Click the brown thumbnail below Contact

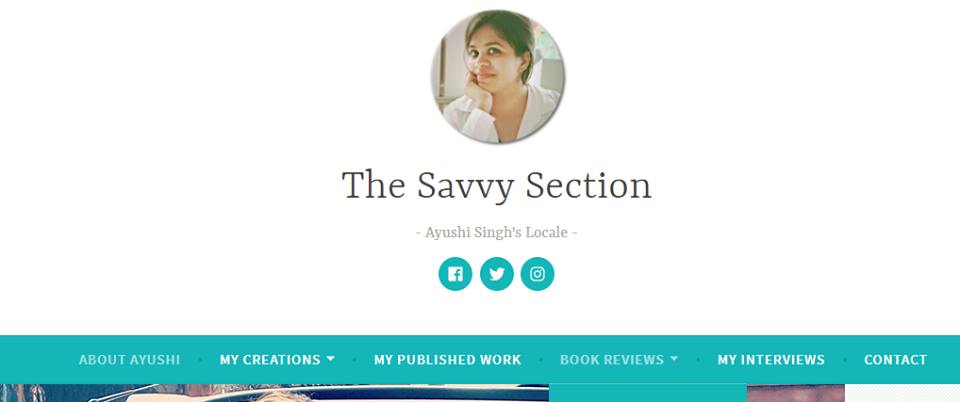(x=796, y=393)
